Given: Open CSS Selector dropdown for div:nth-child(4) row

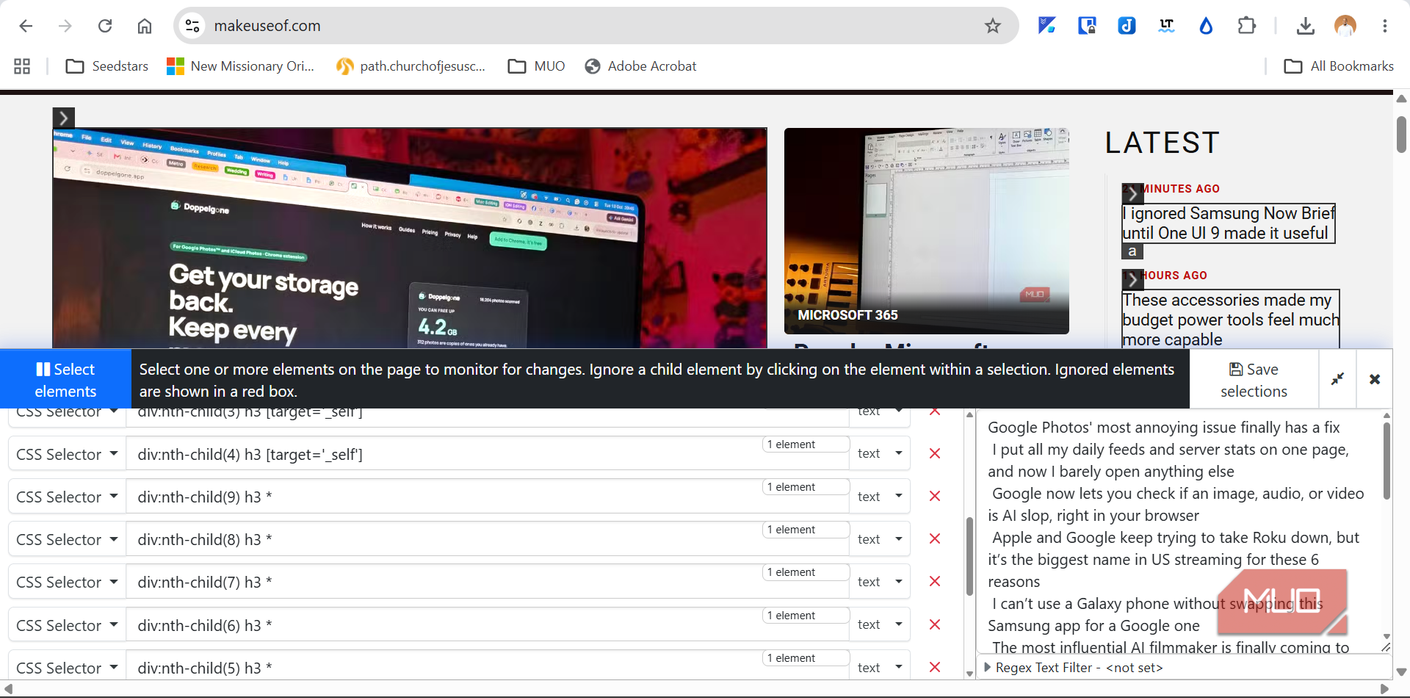Looking at the screenshot, I should tap(67, 454).
